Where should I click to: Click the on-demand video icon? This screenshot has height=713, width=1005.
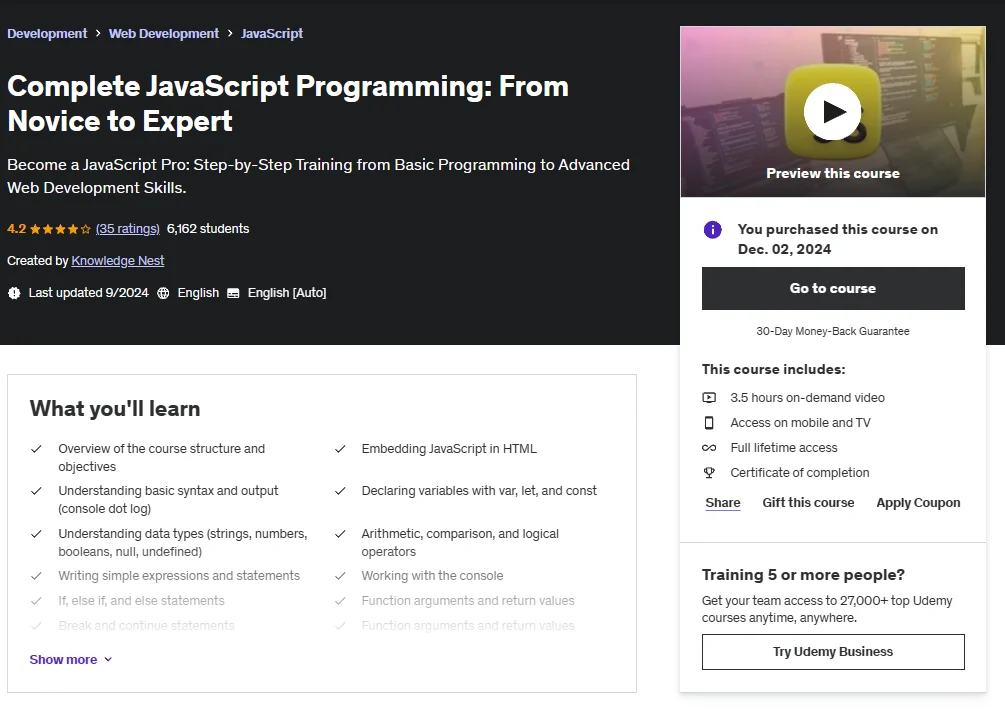[x=709, y=398]
